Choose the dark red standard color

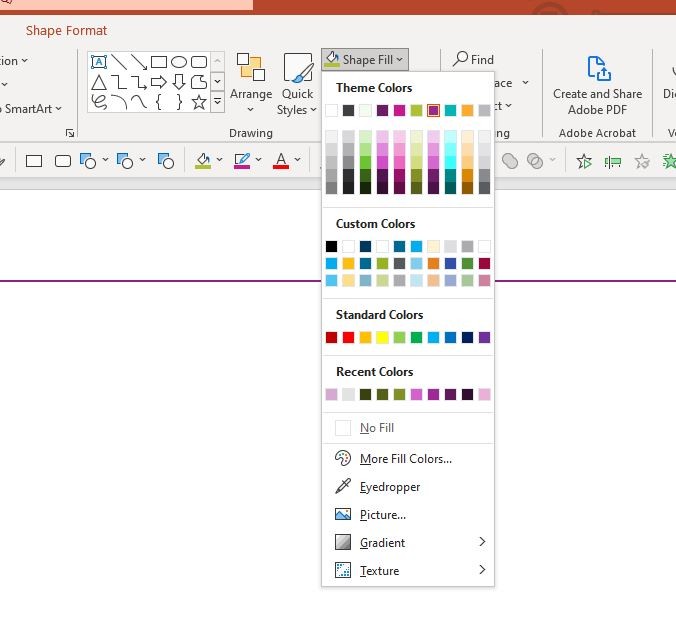point(331,337)
